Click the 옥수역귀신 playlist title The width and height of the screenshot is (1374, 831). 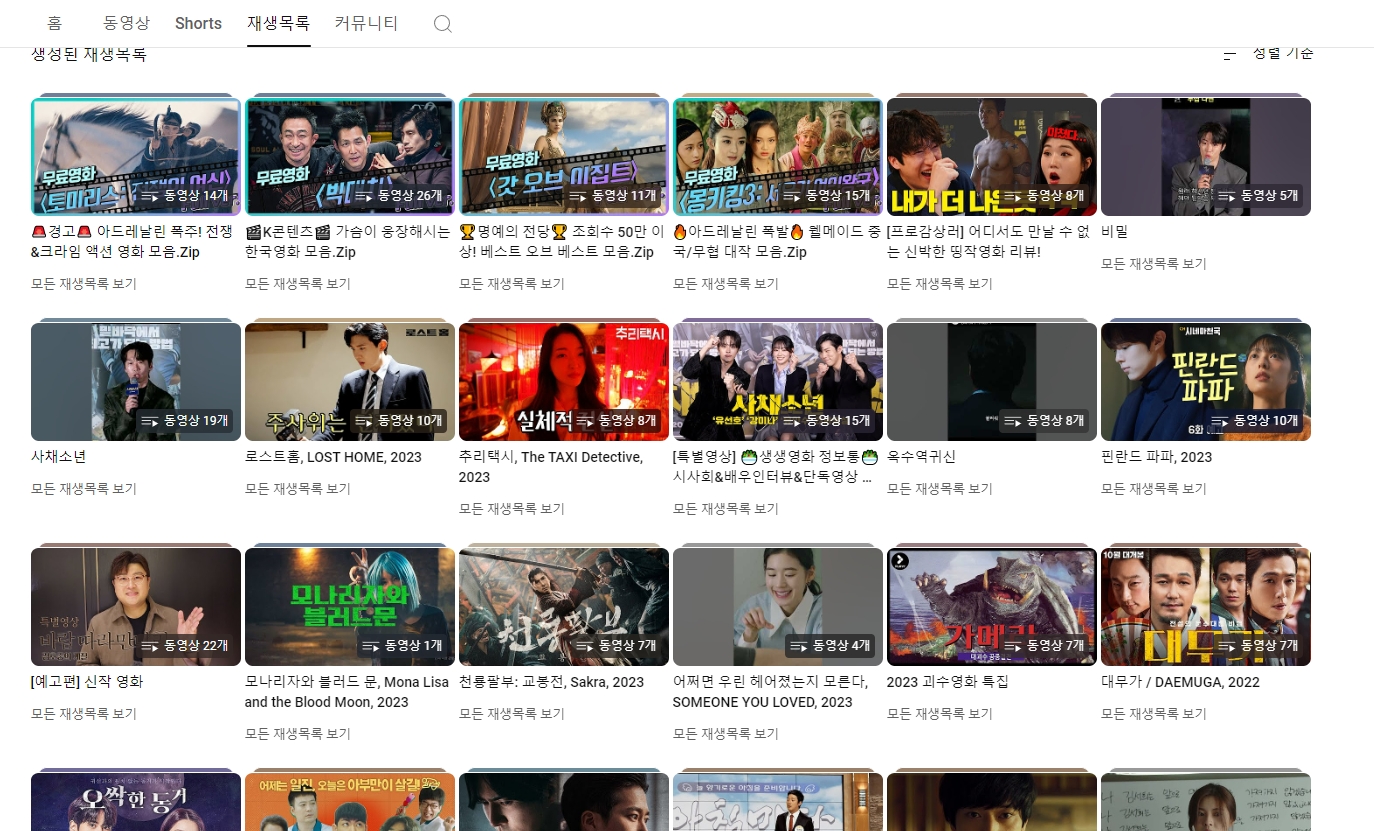921,457
